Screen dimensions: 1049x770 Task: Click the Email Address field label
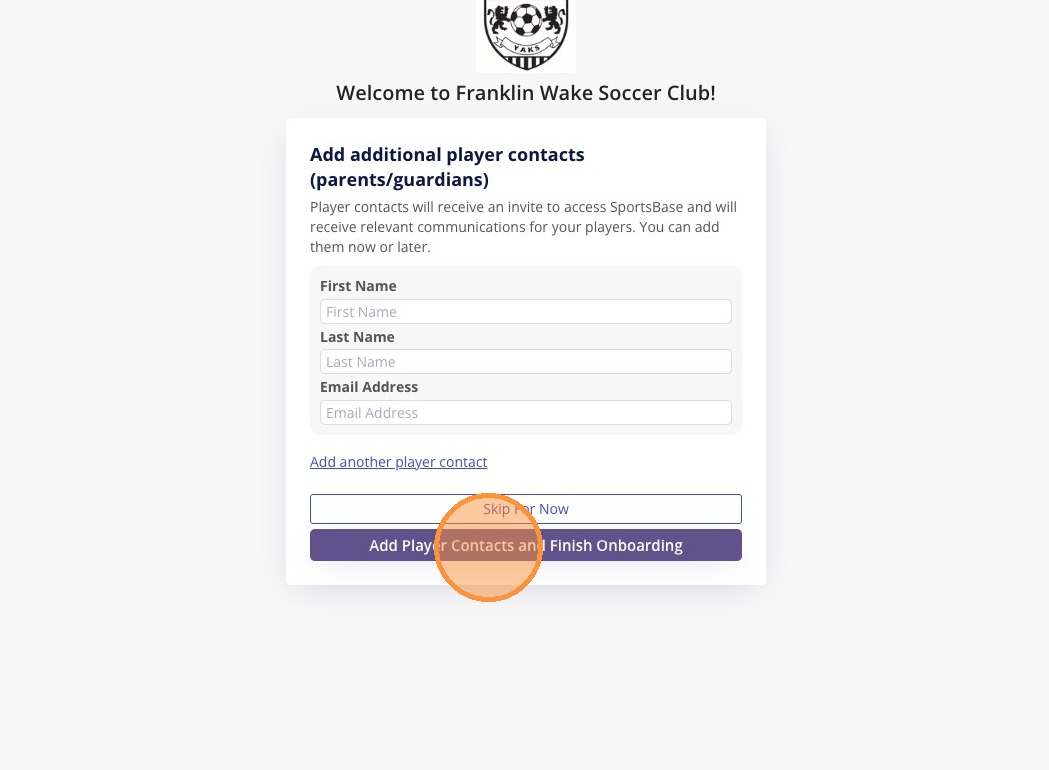(x=369, y=387)
